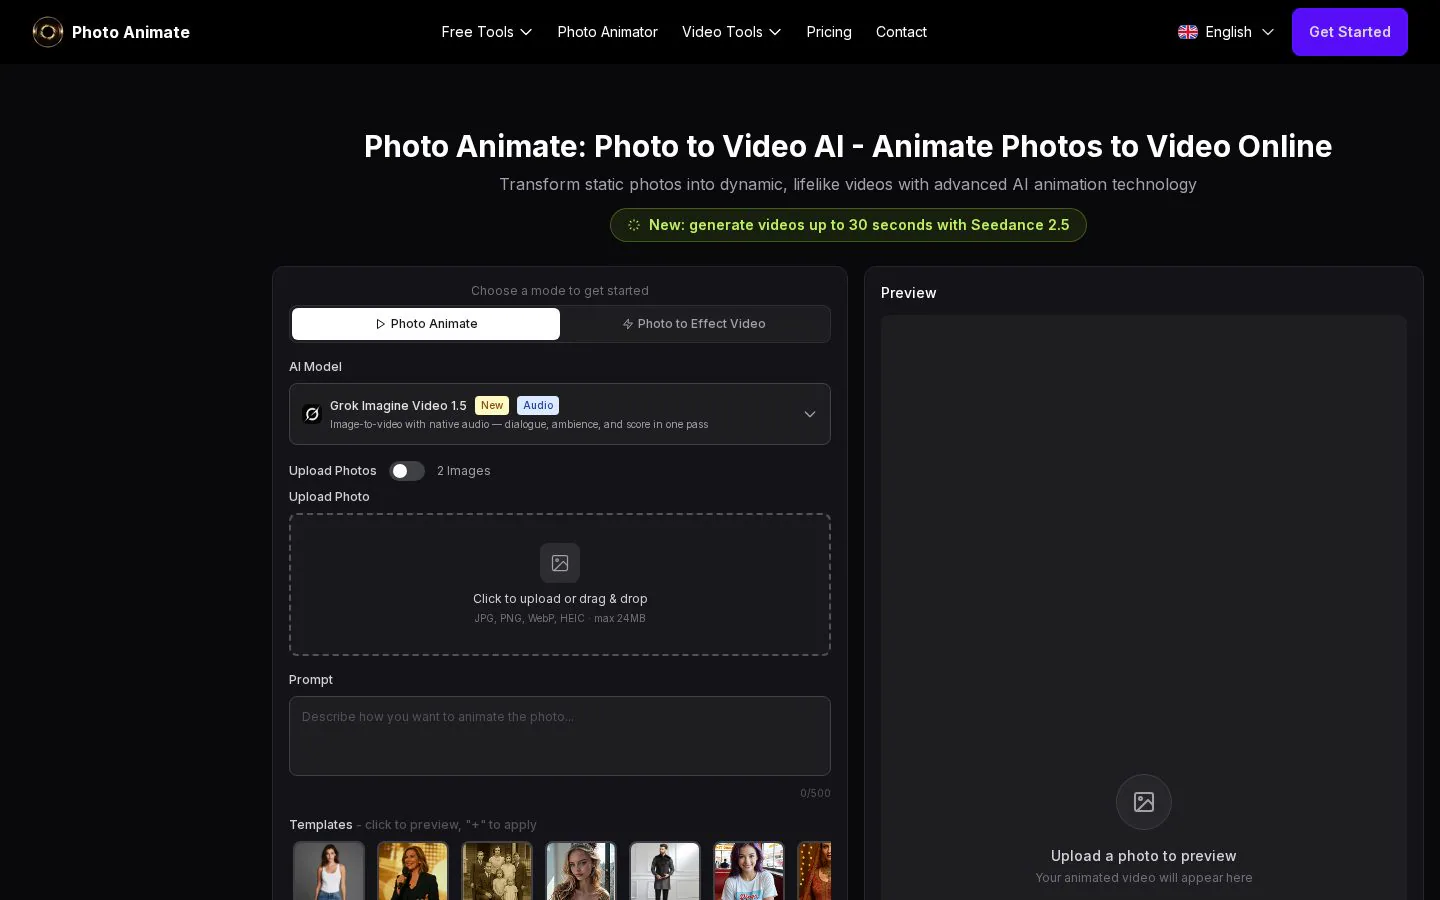Toggle the 2 Images upload switch

pyautogui.click(x=407, y=471)
